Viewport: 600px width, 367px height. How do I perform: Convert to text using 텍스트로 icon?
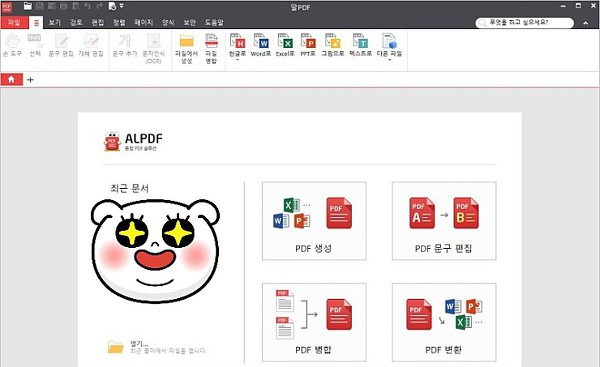360,45
